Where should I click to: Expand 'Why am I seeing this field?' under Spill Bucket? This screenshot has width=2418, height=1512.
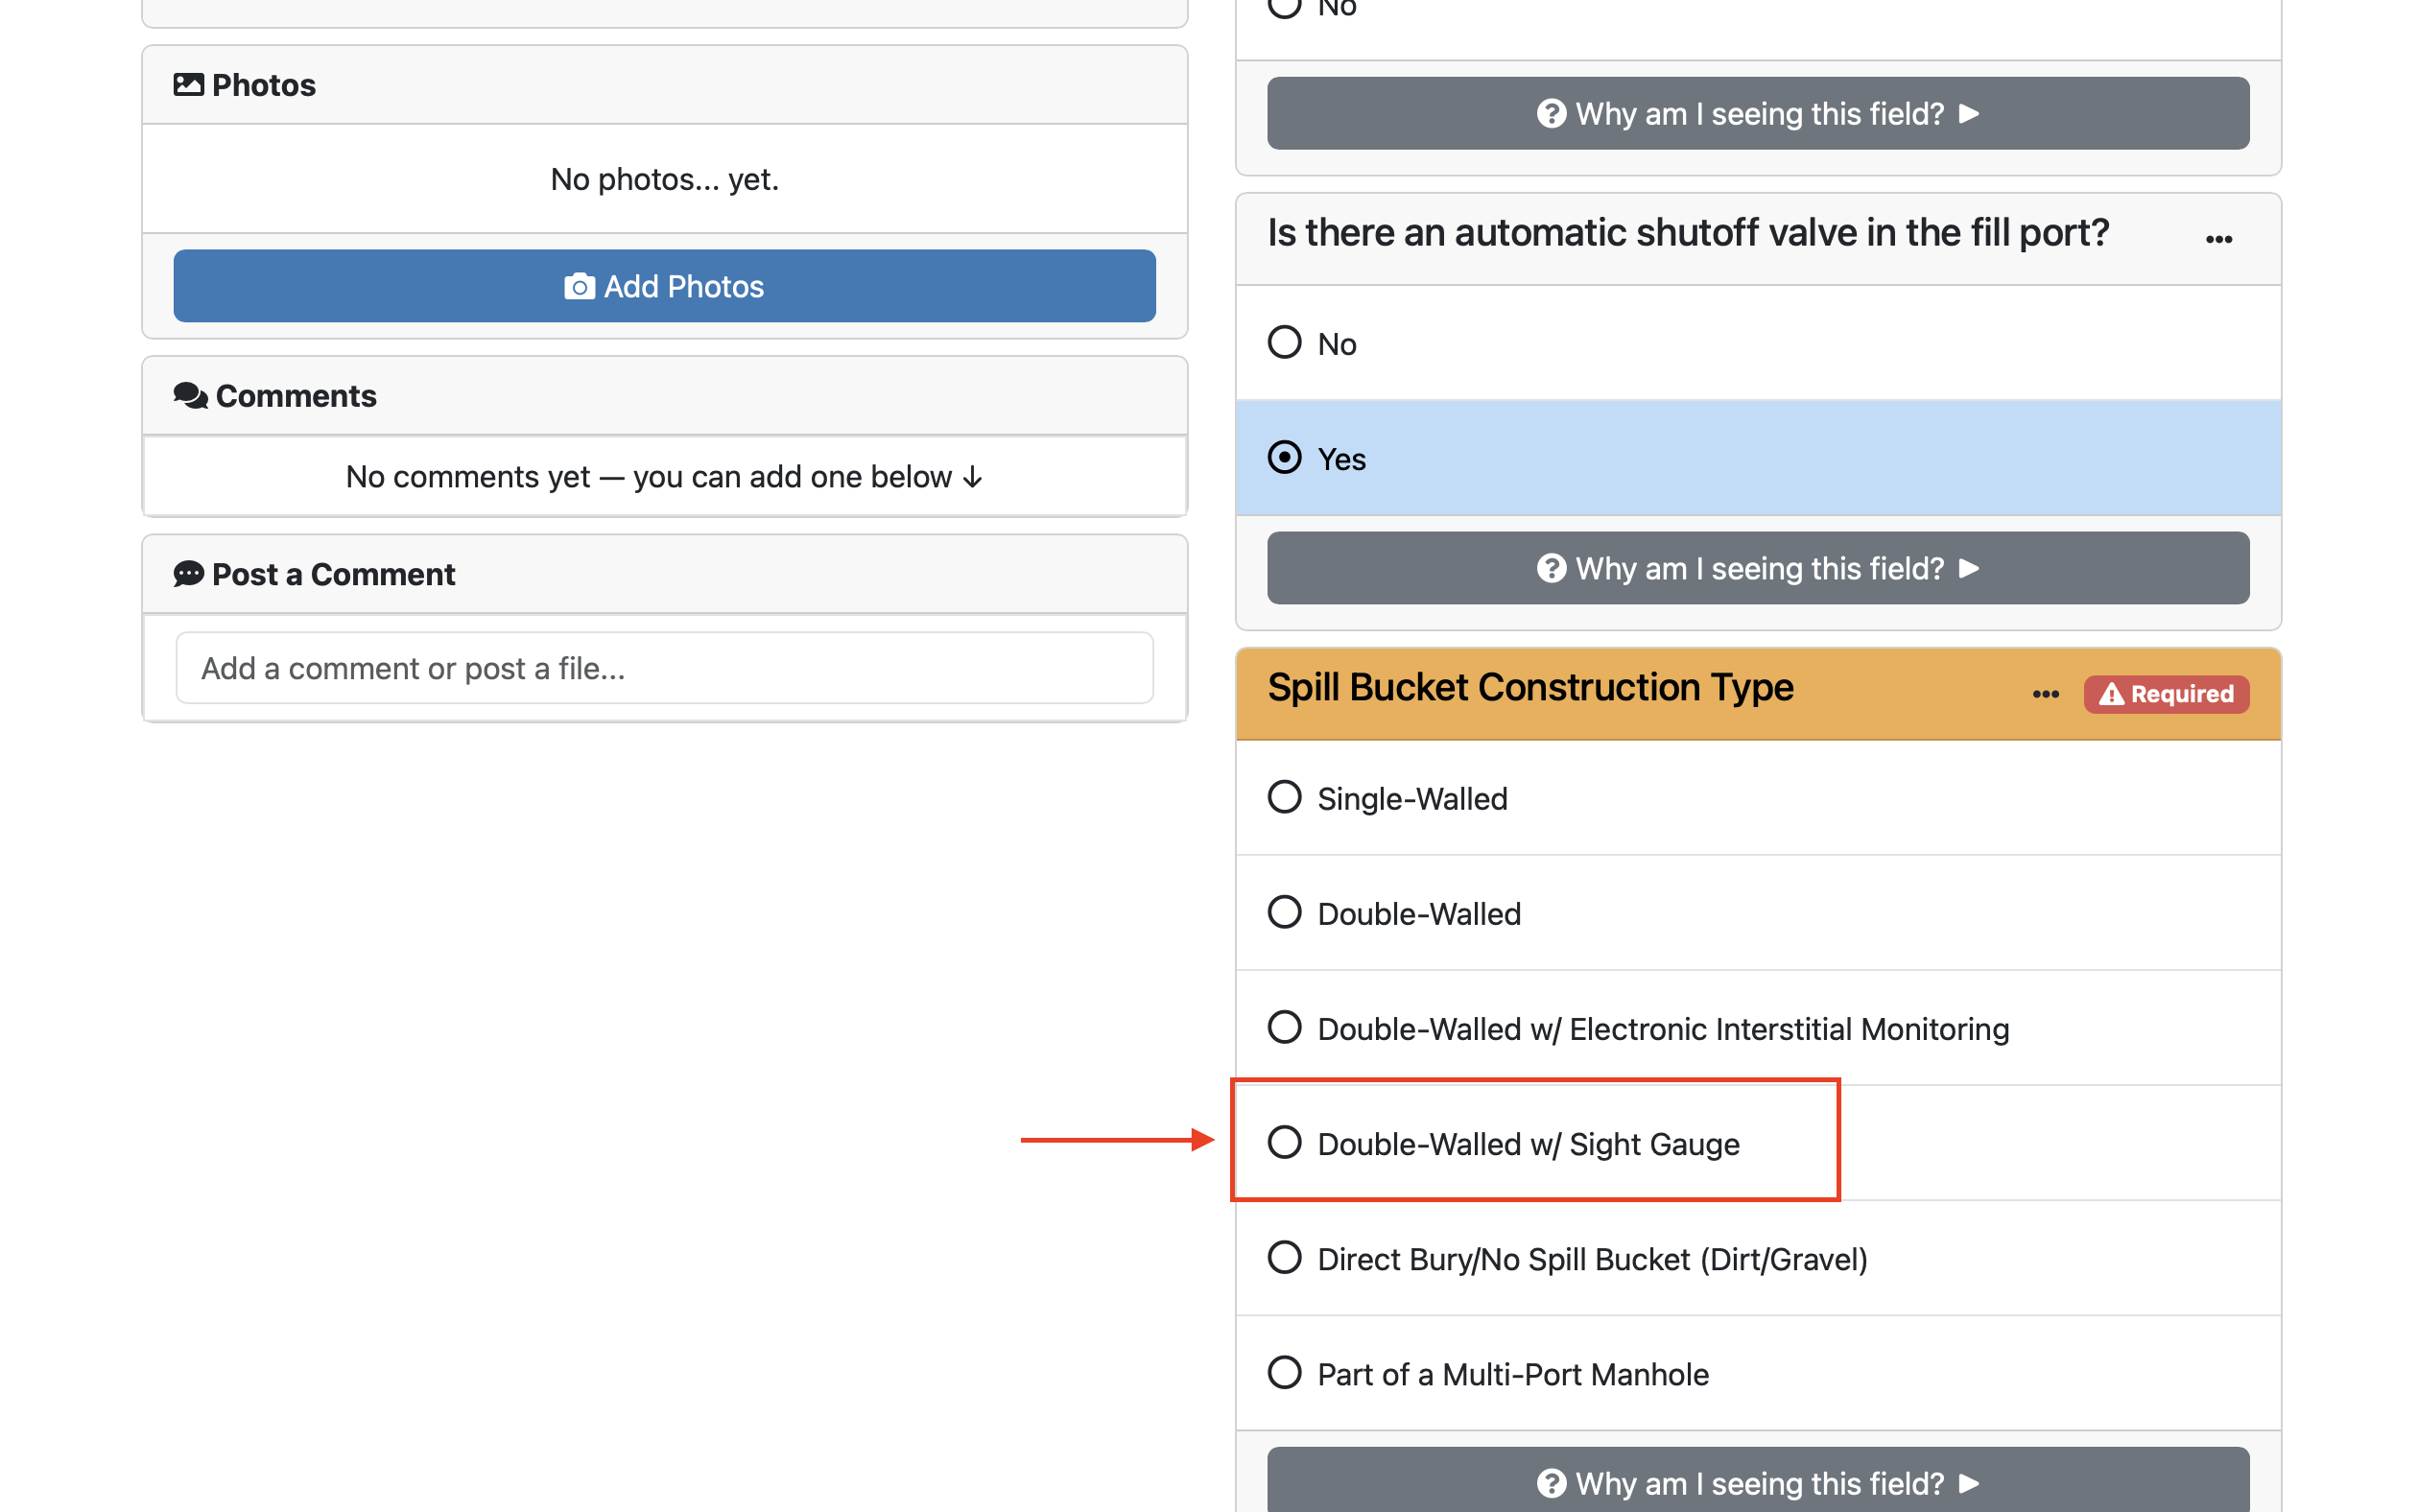pos(1757,1482)
